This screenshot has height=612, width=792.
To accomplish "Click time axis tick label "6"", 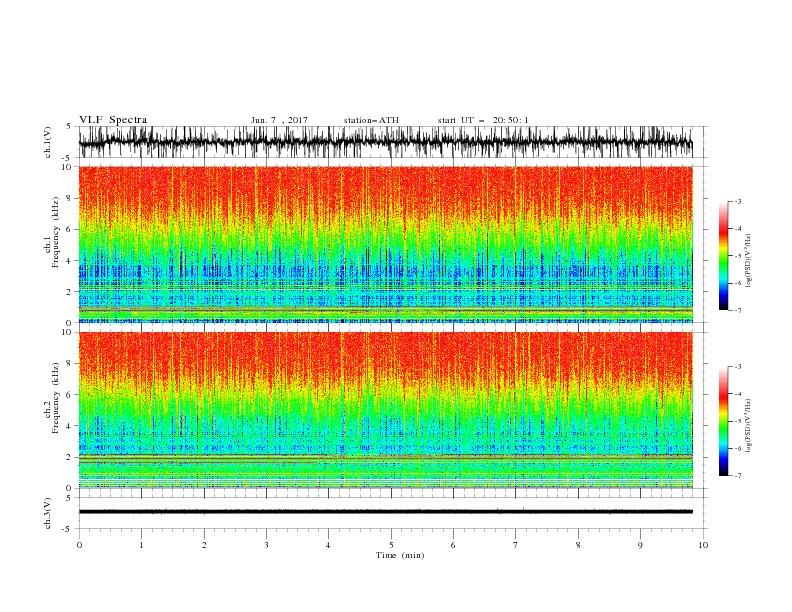I will [453, 545].
